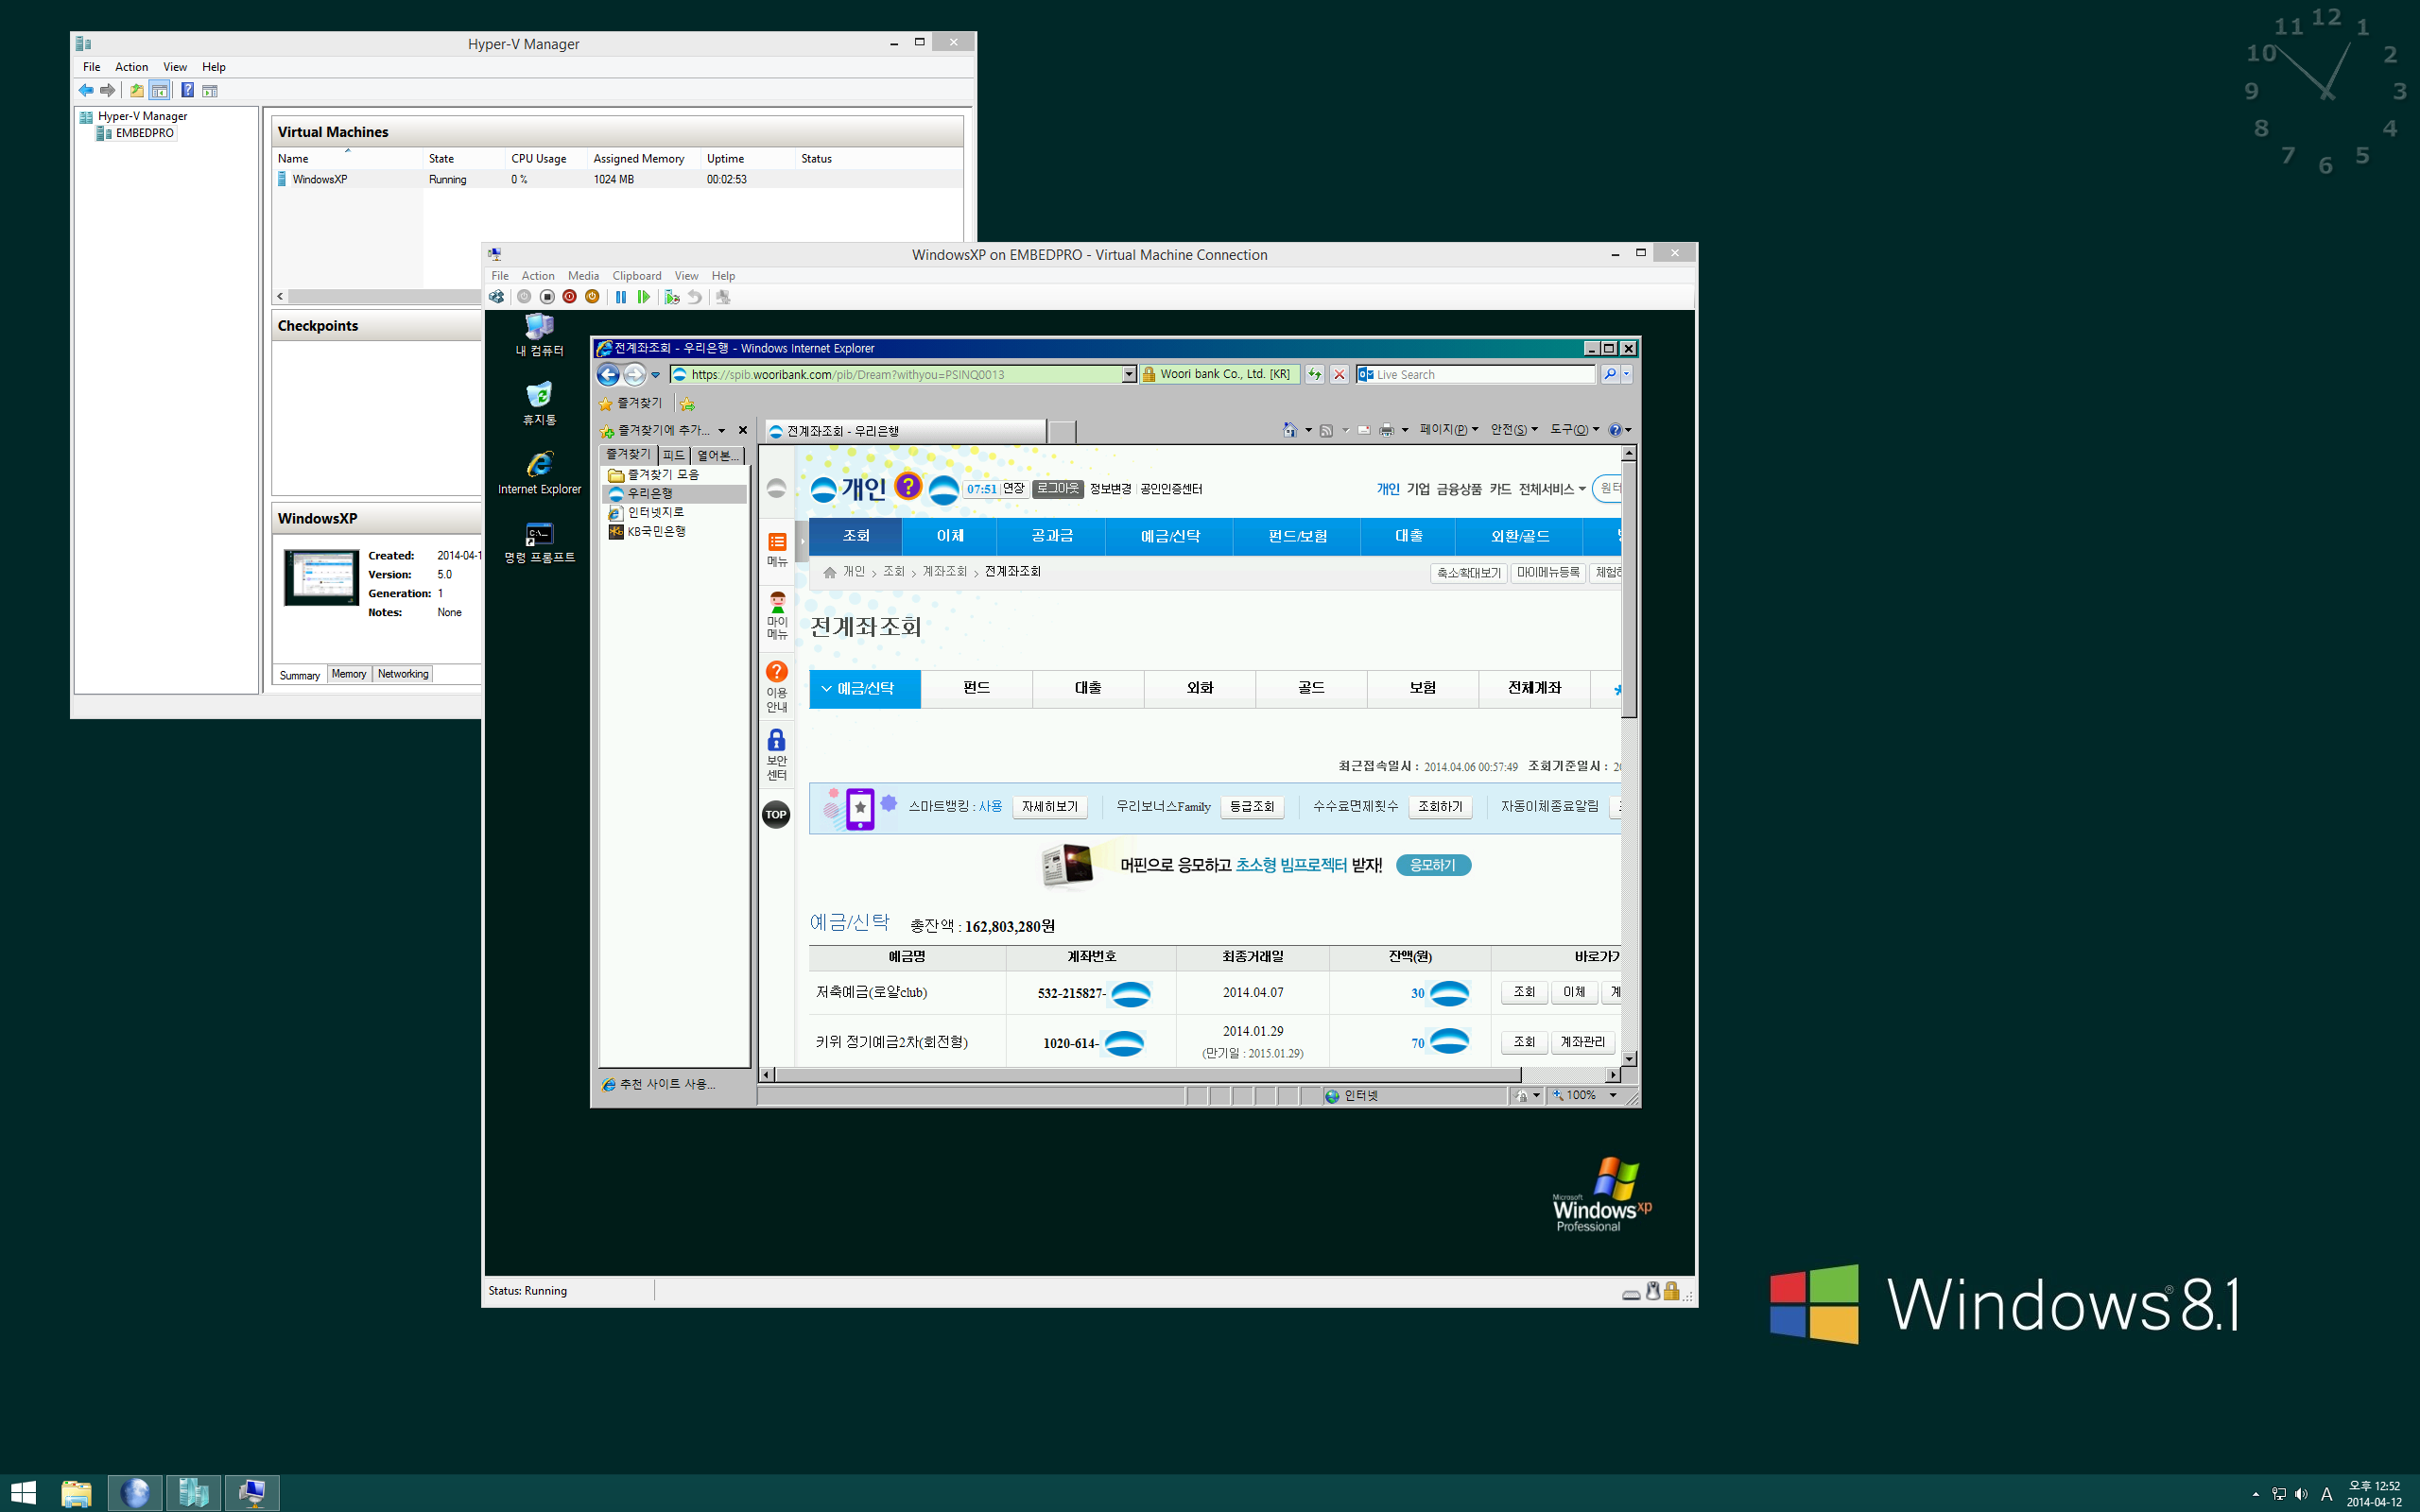The image size is (2420, 1512).
Task: Click the 응모하기 button in banner
Action: pos(1433,865)
